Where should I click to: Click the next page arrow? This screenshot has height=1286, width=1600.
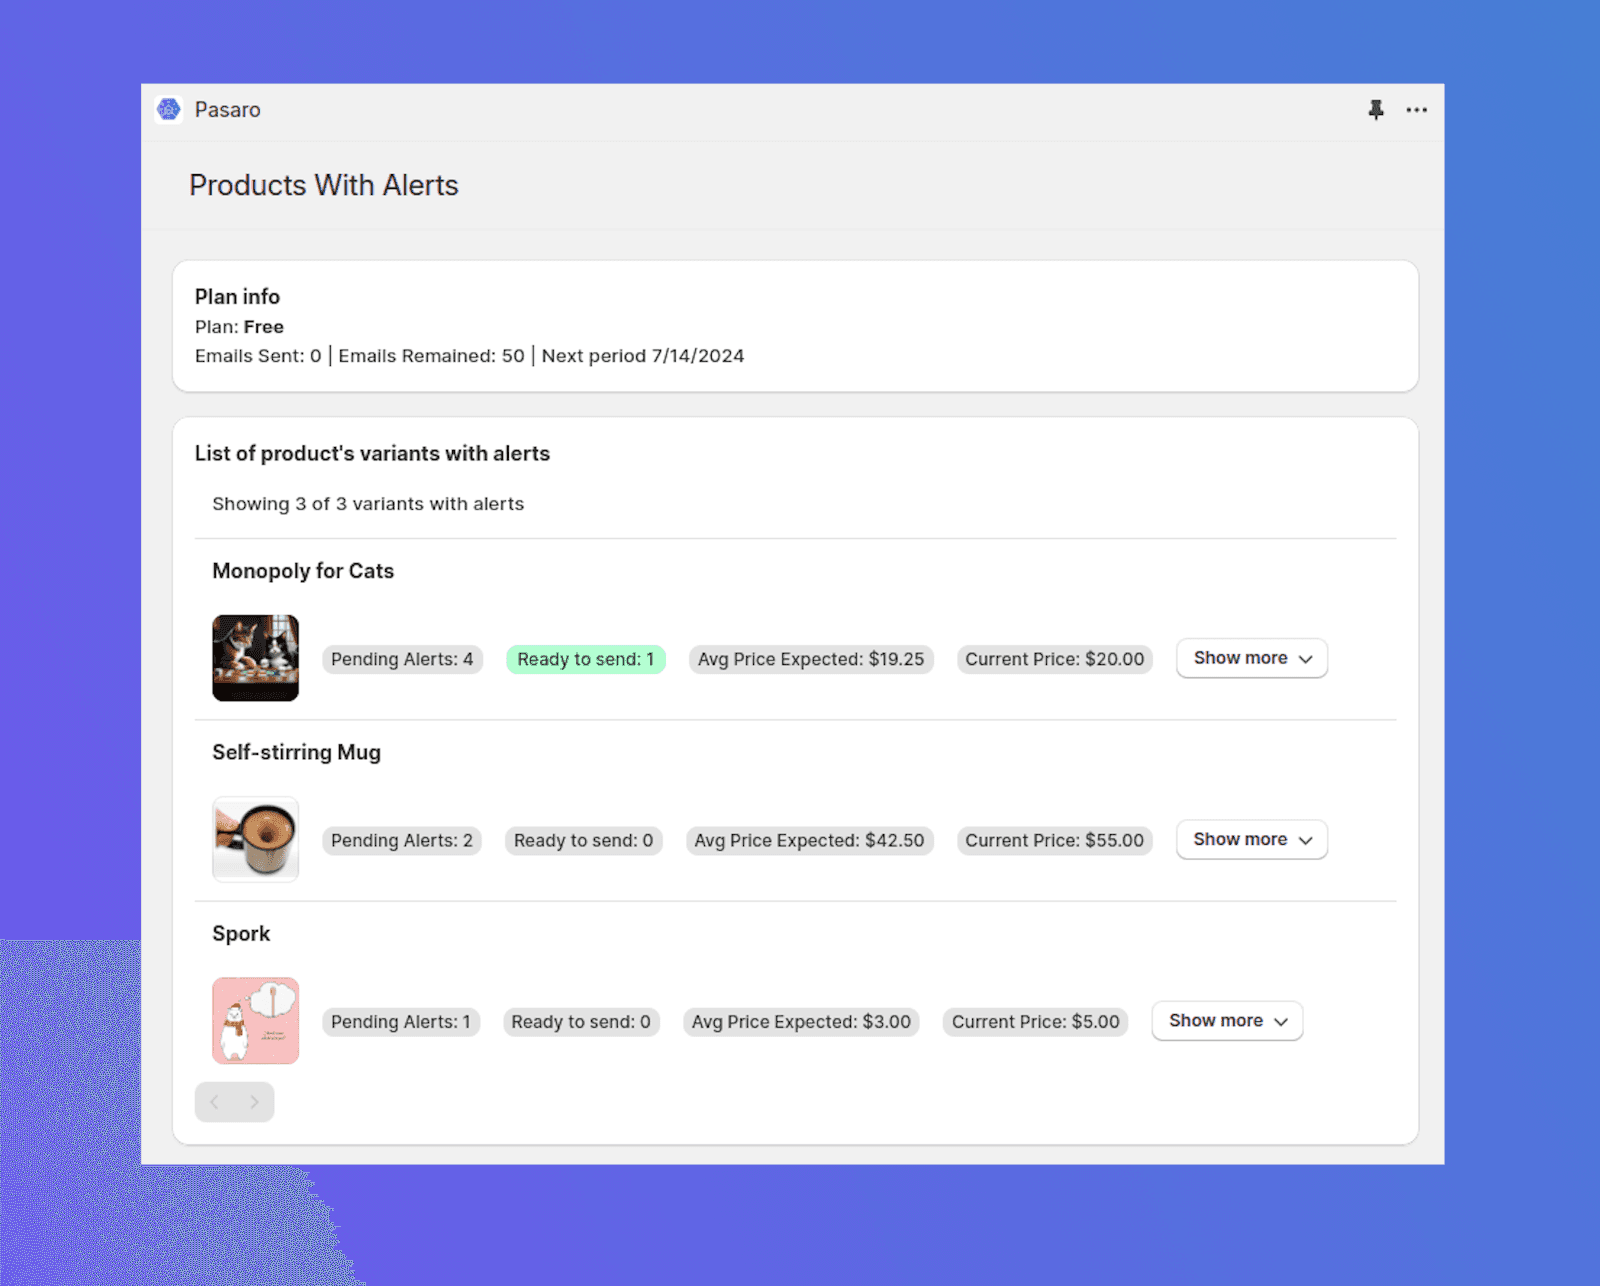[255, 1101]
